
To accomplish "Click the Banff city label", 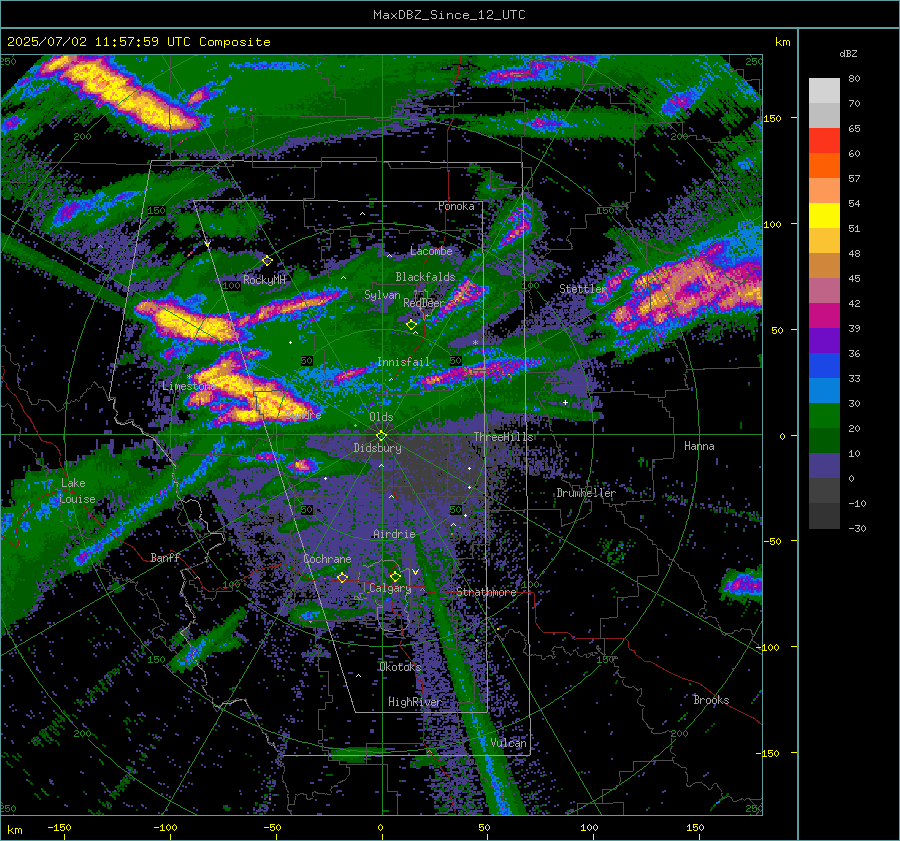I will click(165, 557).
